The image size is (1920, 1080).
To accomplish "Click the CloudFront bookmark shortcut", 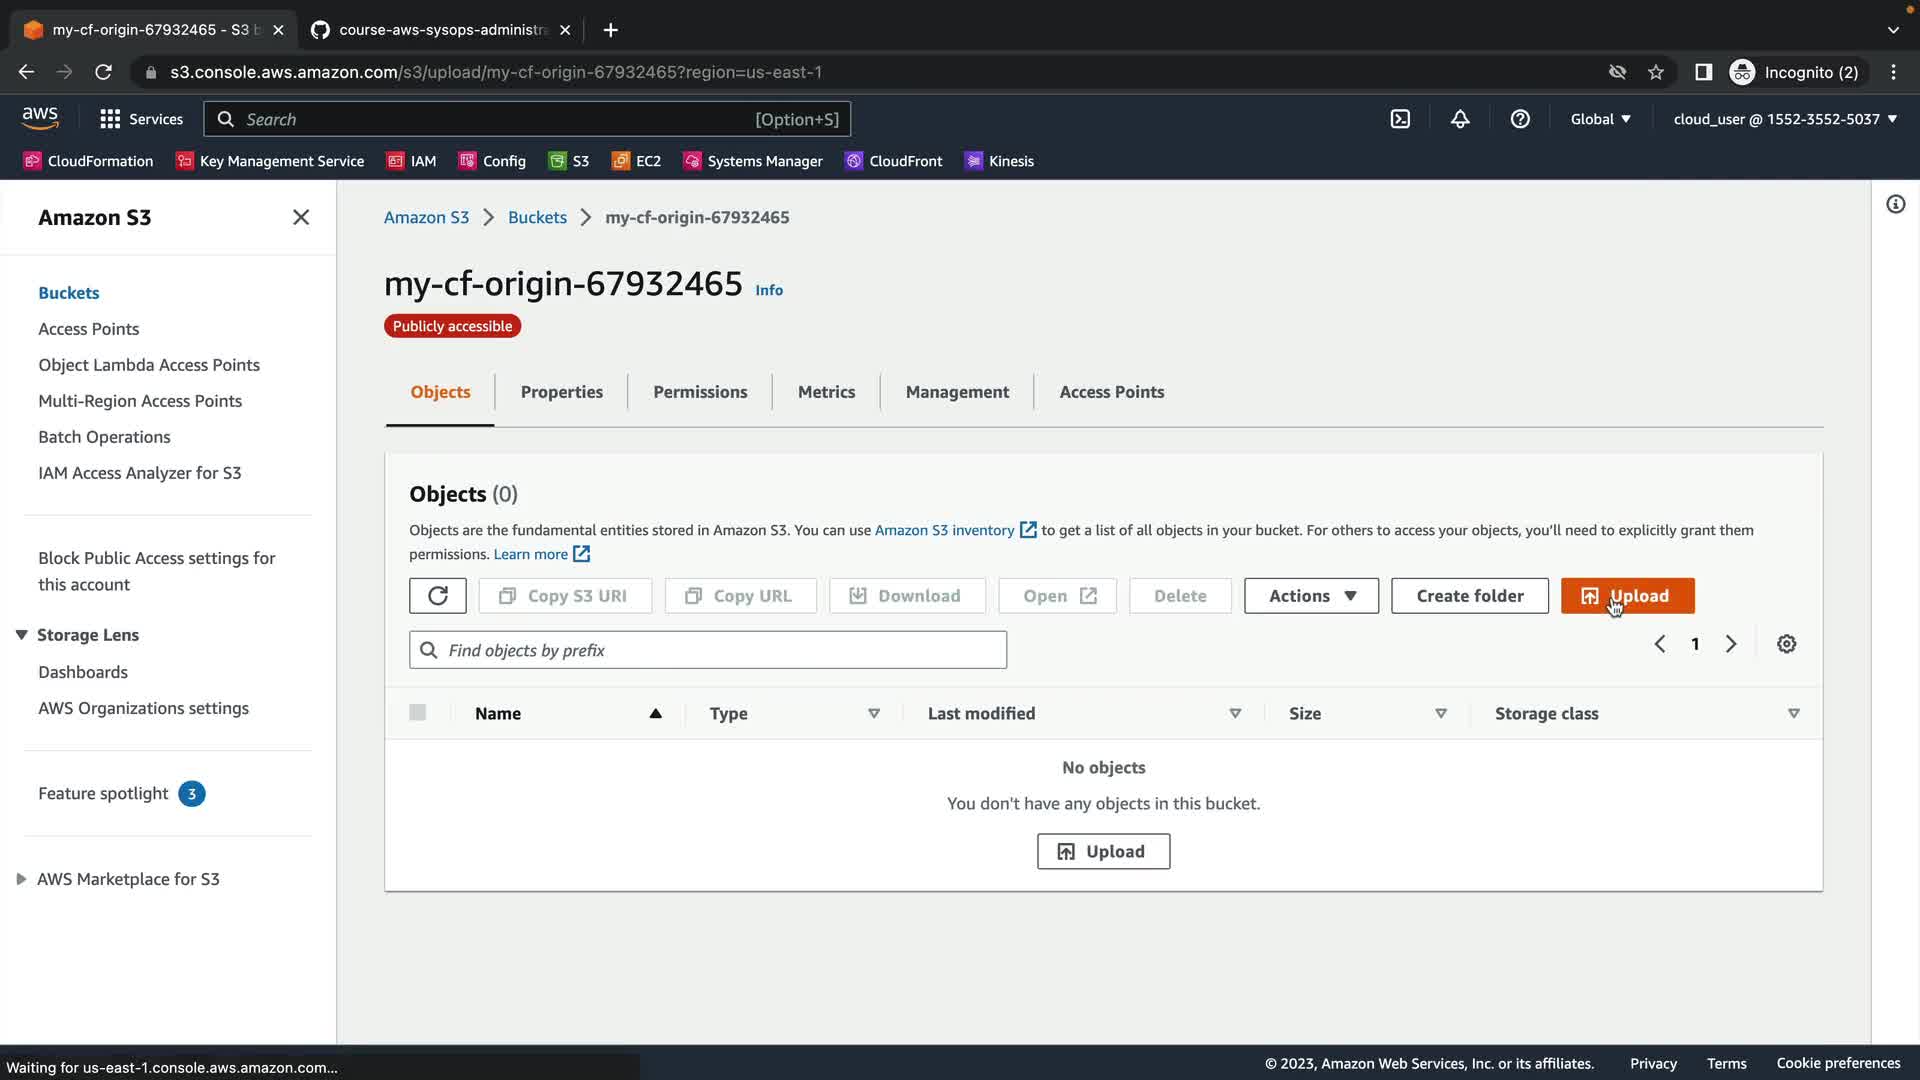I will 894,161.
